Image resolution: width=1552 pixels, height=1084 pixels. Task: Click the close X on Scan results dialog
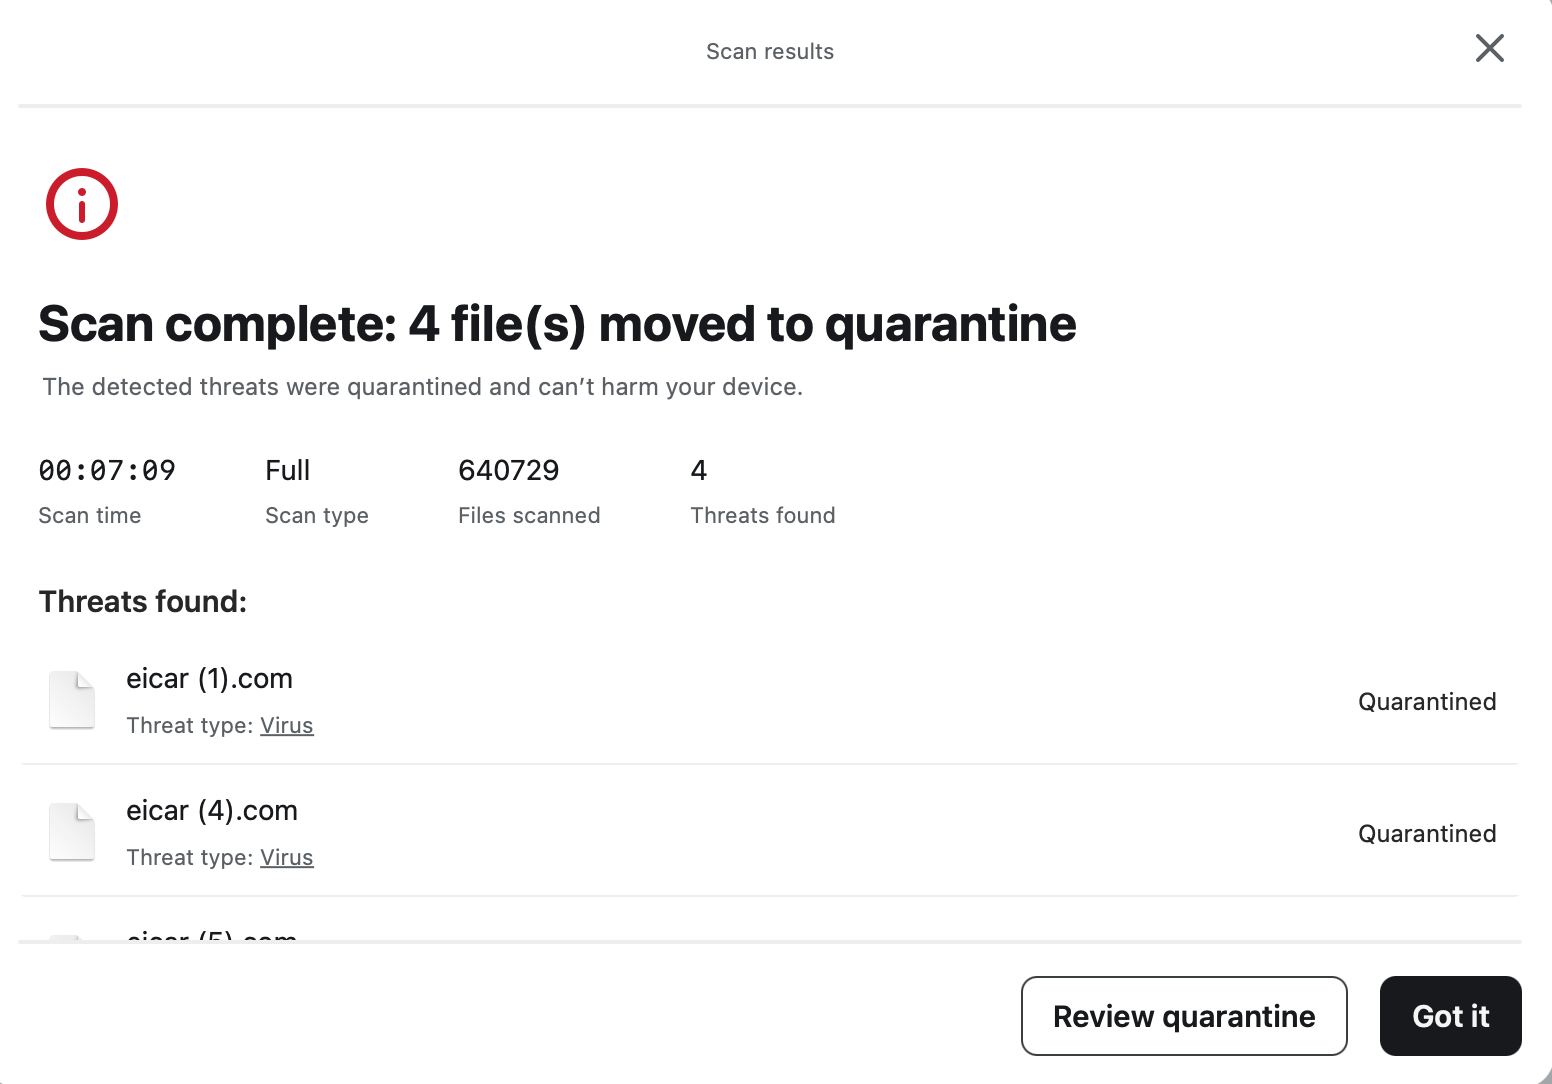point(1489,48)
